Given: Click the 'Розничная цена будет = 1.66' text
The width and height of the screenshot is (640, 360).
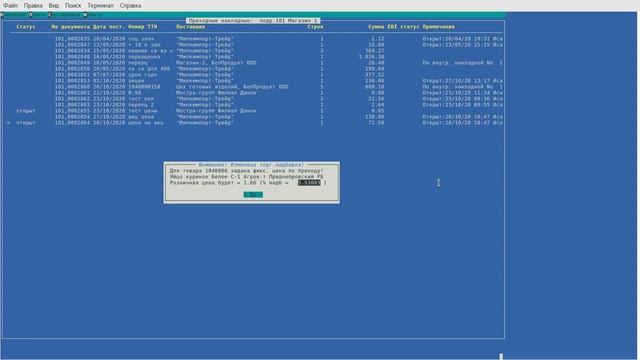Looking at the screenshot, I should click(213, 183).
